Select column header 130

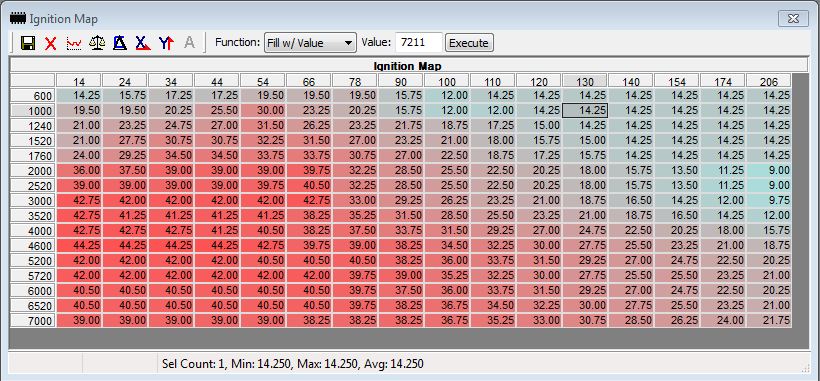pos(585,81)
